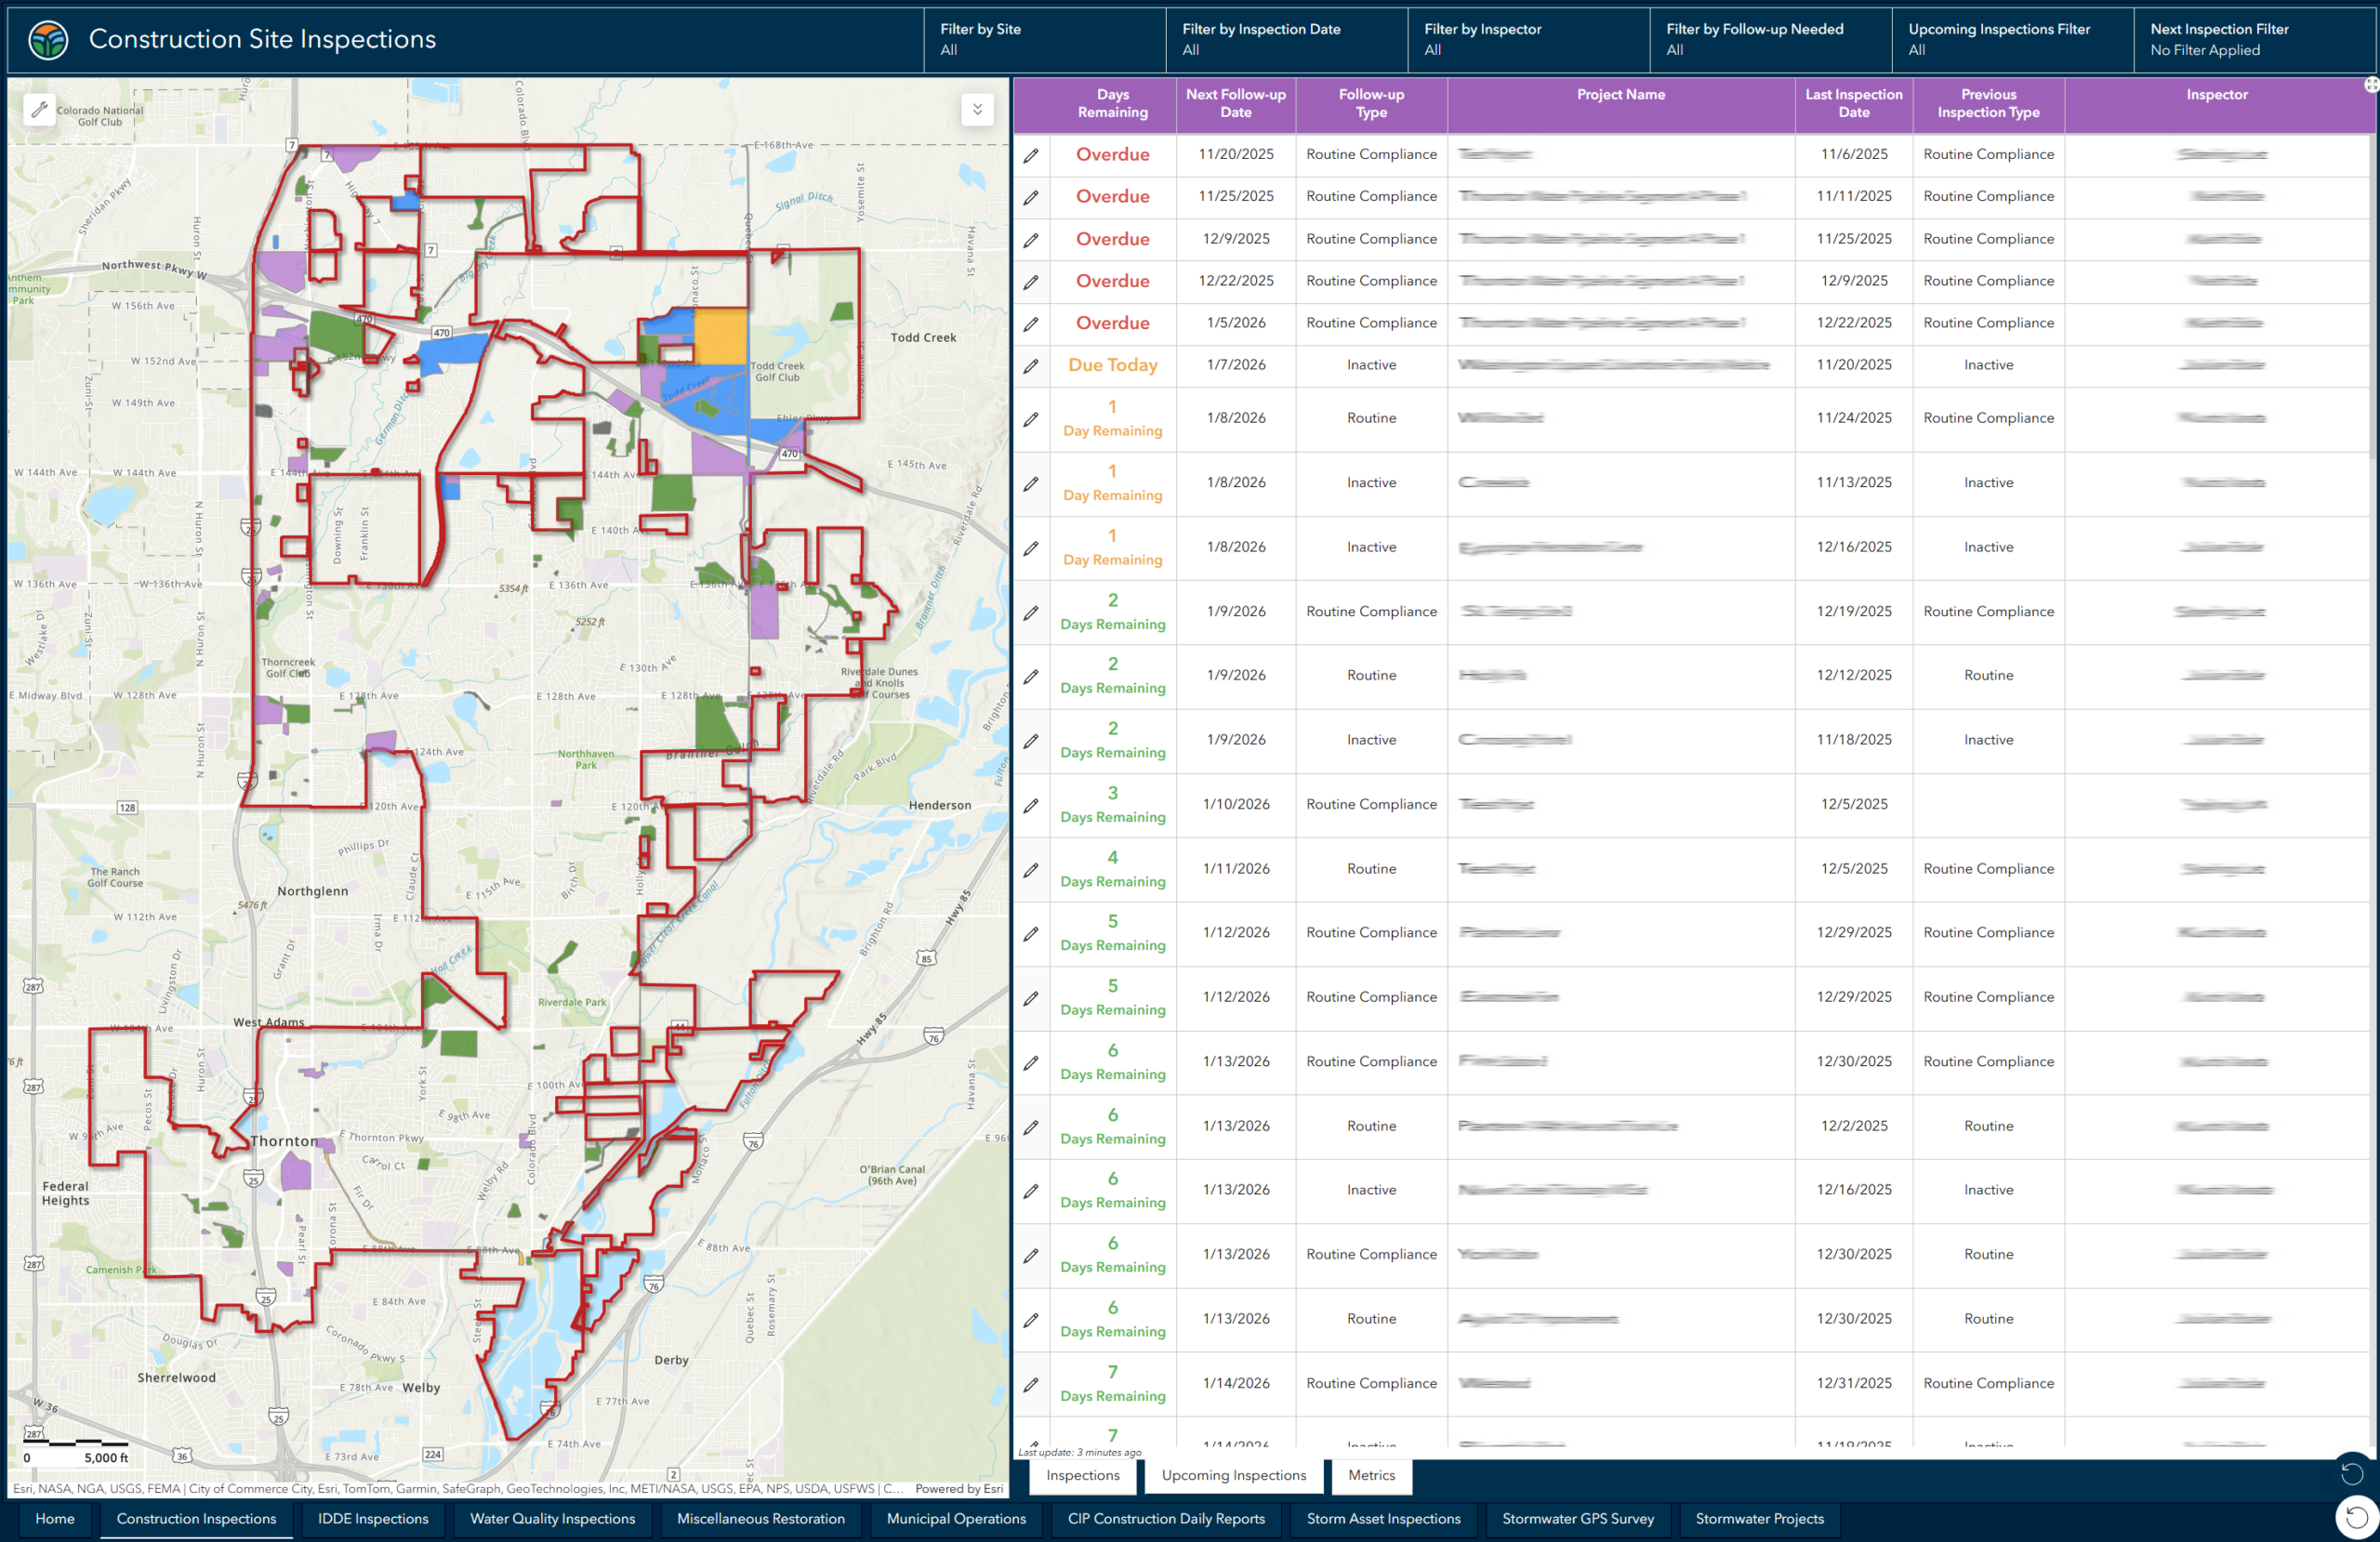Screen dimensions: 2380x1542
Task: Click the Construction Site Inspections leaf logo
Action: coord(47,39)
